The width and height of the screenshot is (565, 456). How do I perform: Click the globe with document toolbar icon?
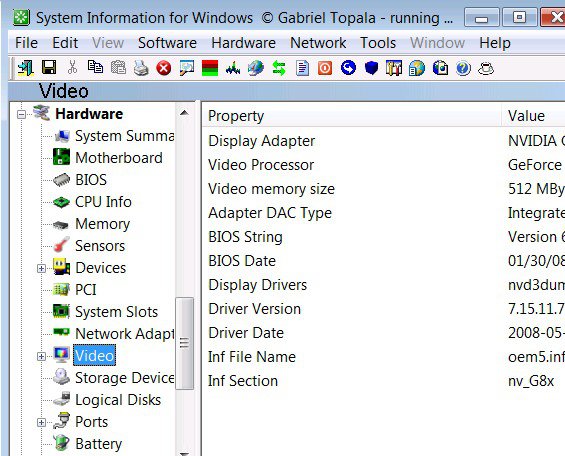click(440, 68)
